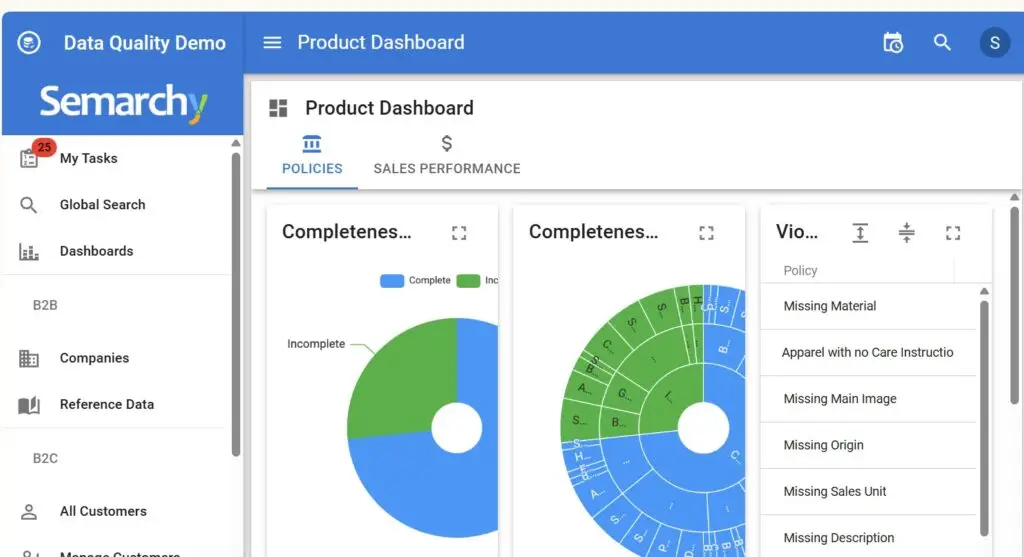Screen dimensions: 1024x557
Task: Open the user avatar S menu
Action: (x=994, y=43)
